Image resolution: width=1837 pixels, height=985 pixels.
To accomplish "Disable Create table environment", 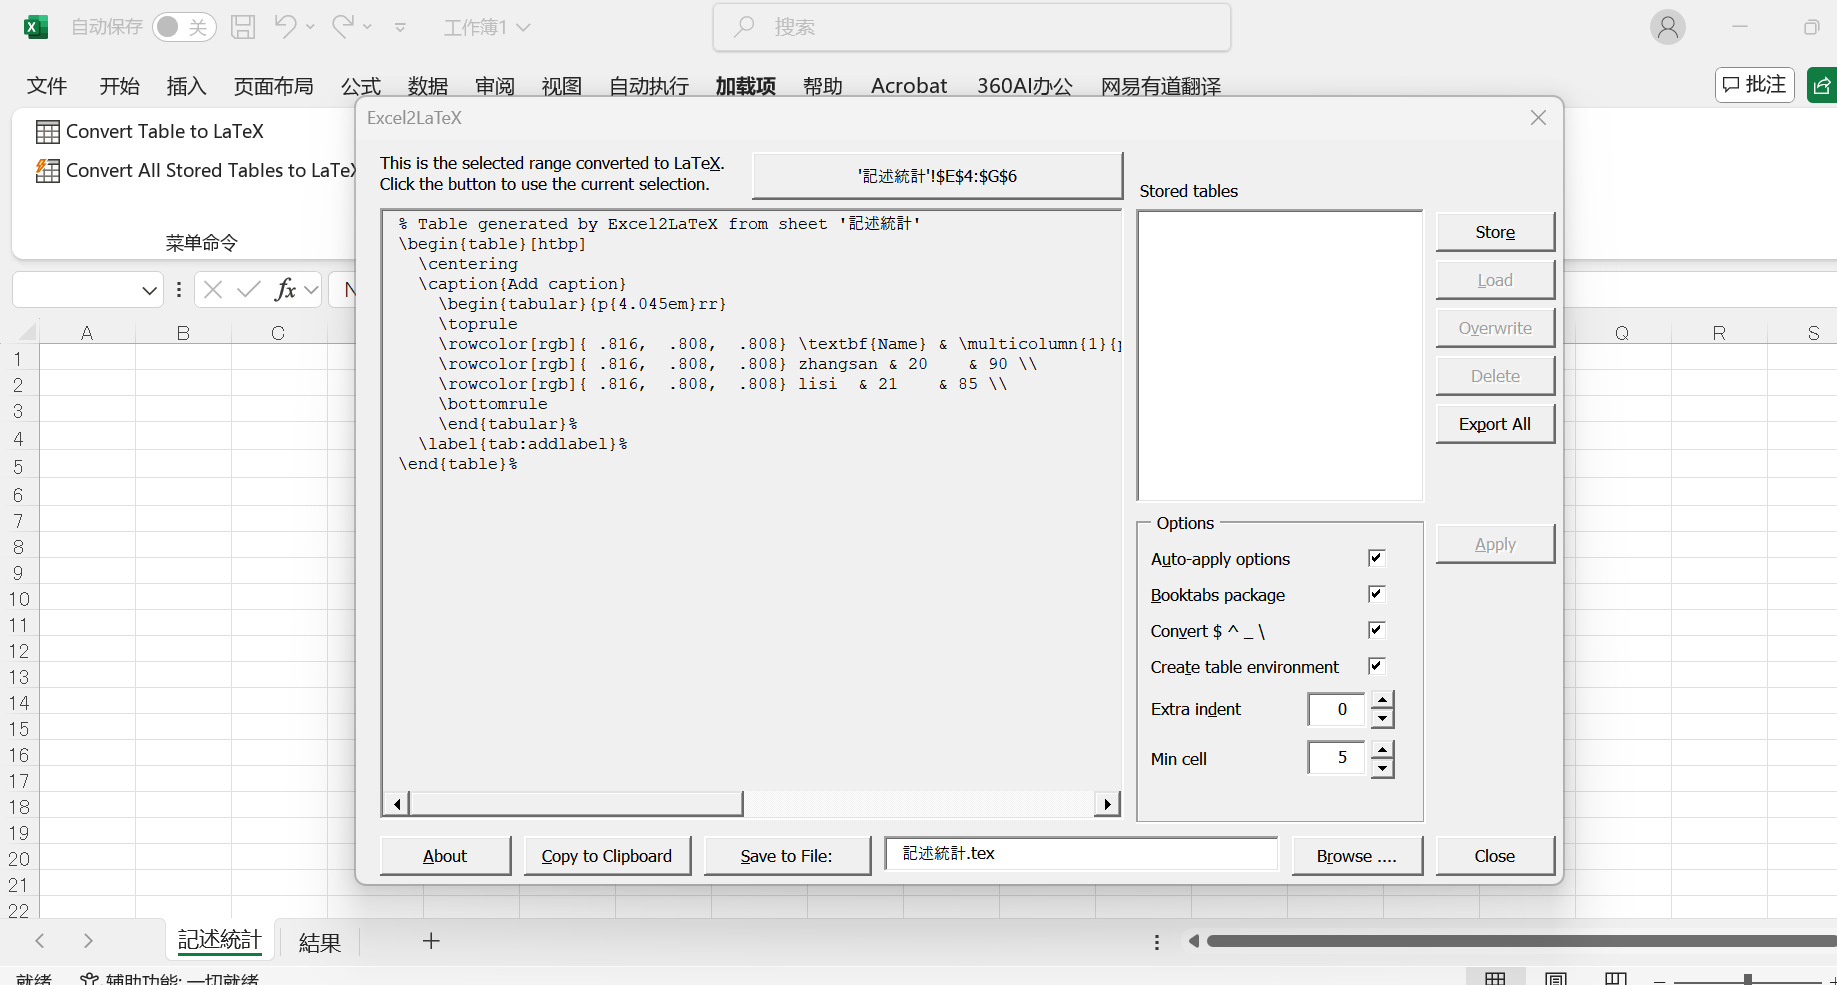I will pos(1376,666).
